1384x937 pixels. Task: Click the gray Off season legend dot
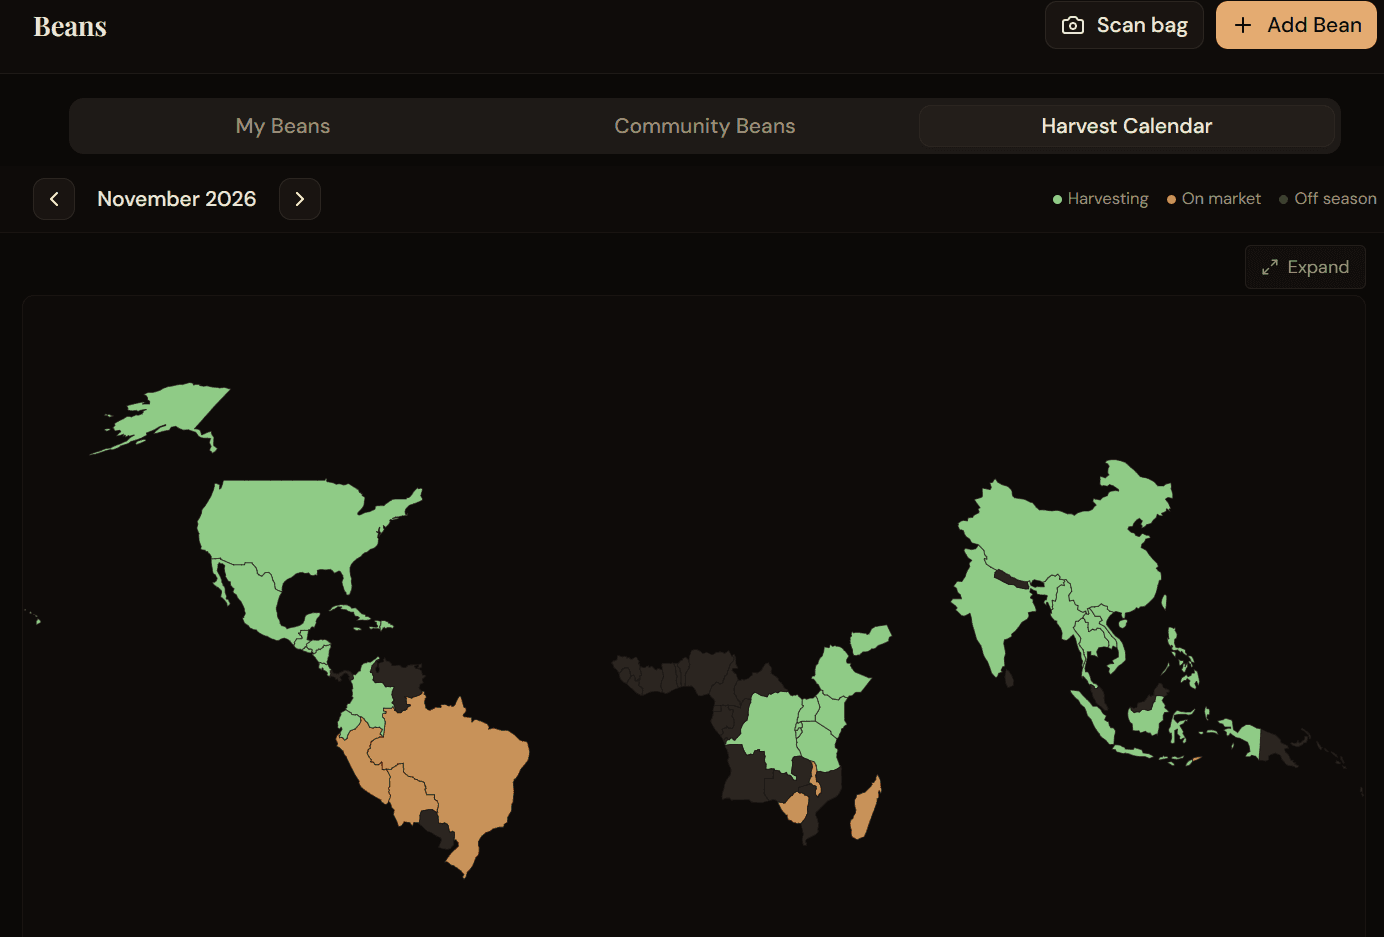[1283, 200]
